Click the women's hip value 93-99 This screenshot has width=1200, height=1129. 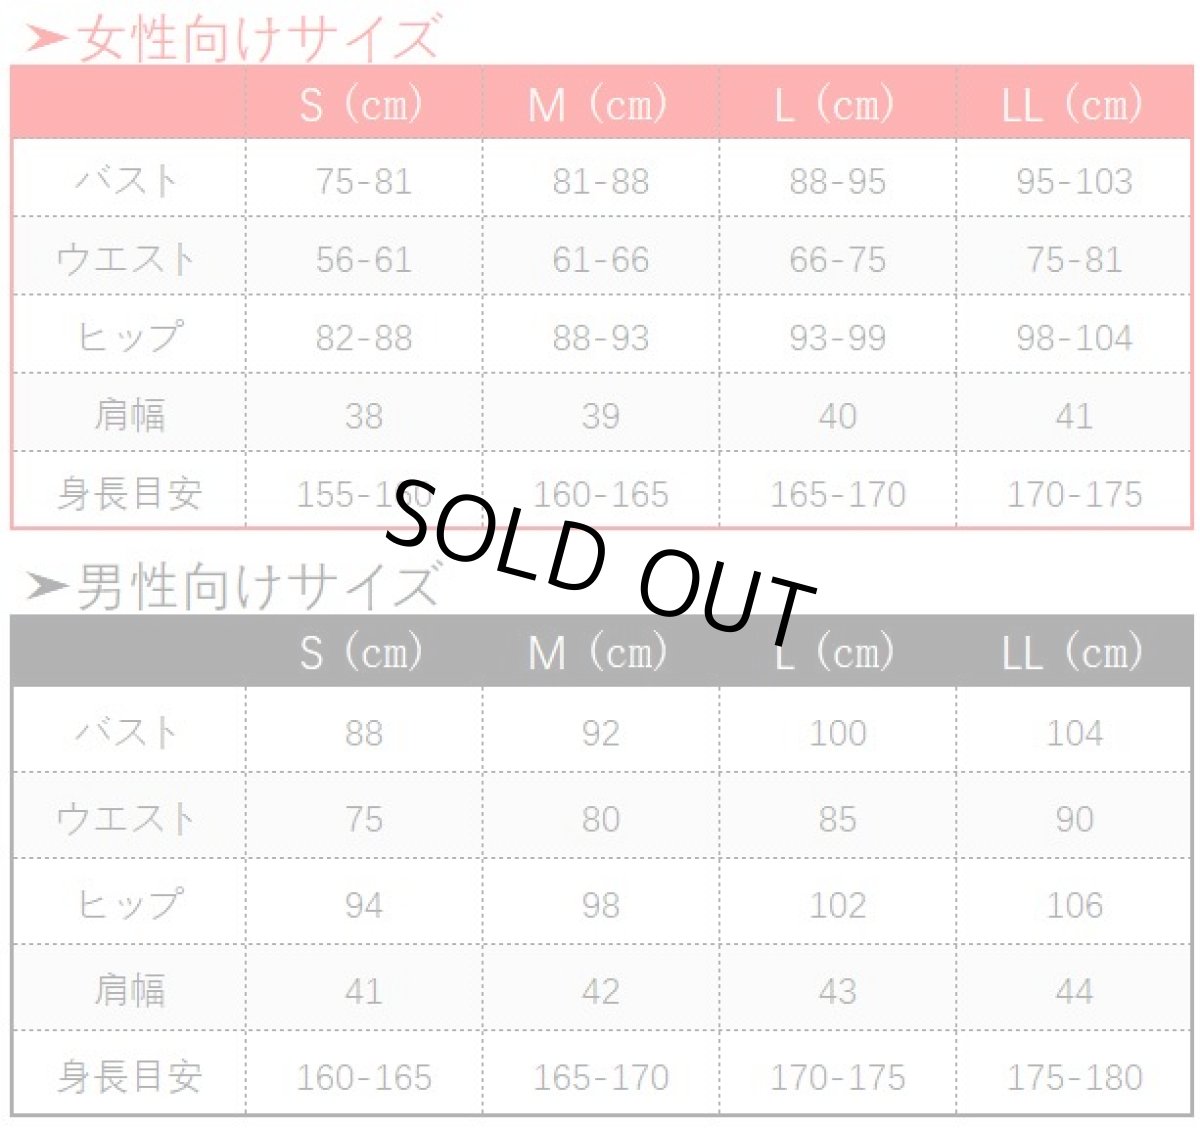click(837, 338)
